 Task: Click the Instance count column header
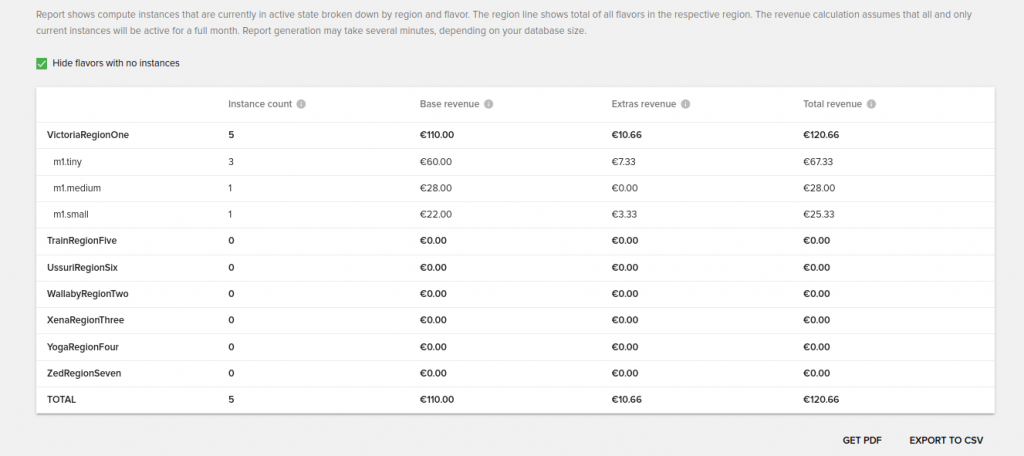pyautogui.click(x=260, y=104)
